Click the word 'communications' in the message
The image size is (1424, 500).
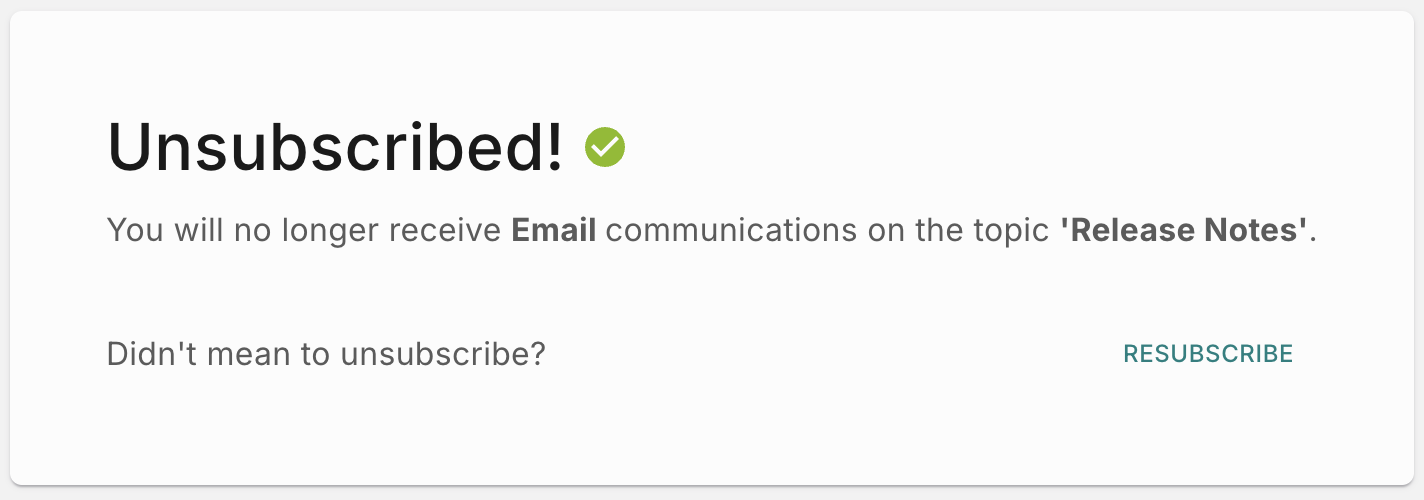tap(731, 231)
